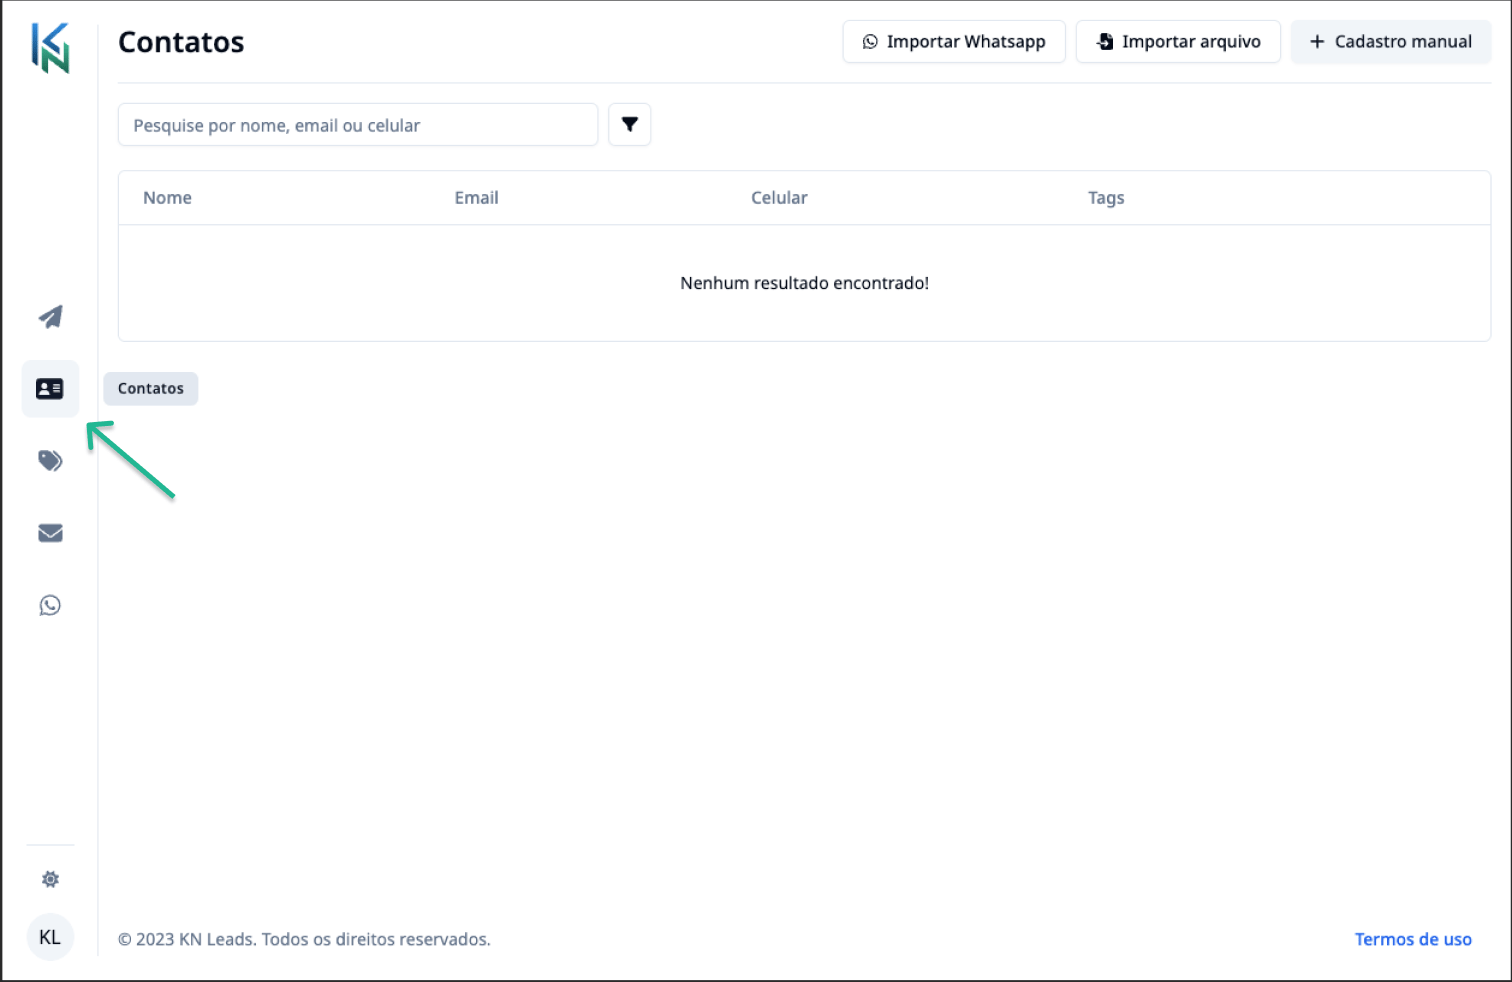Open the WhatsApp sidebar icon
This screenshot has width=1512, height=982.
[x=50, y=605]
